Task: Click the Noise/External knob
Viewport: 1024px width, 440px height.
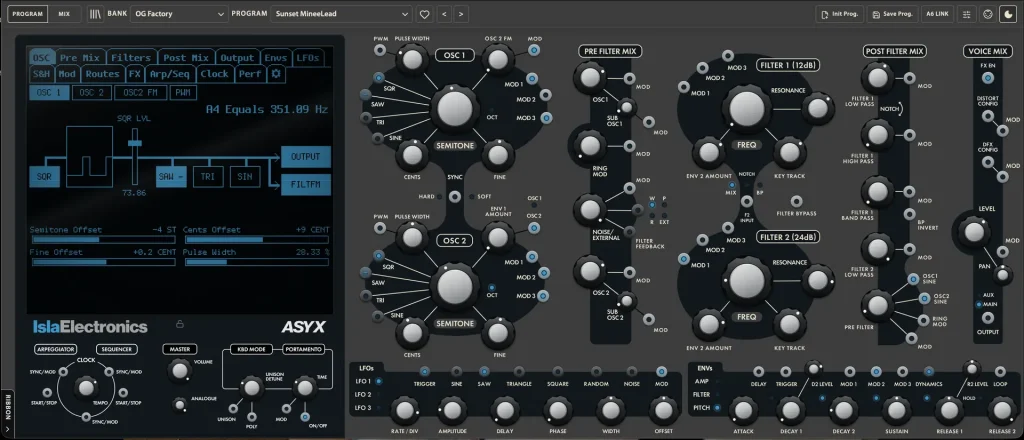Action: pyautogui.click(x=590, y=210)
